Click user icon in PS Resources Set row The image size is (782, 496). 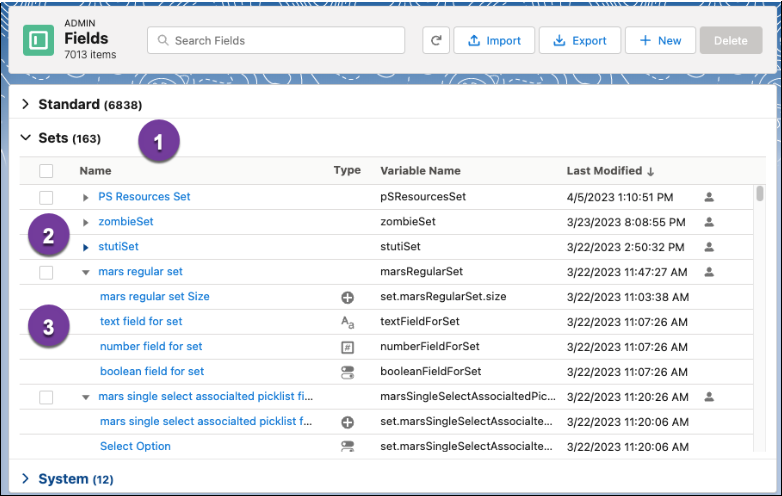[709, 197]
